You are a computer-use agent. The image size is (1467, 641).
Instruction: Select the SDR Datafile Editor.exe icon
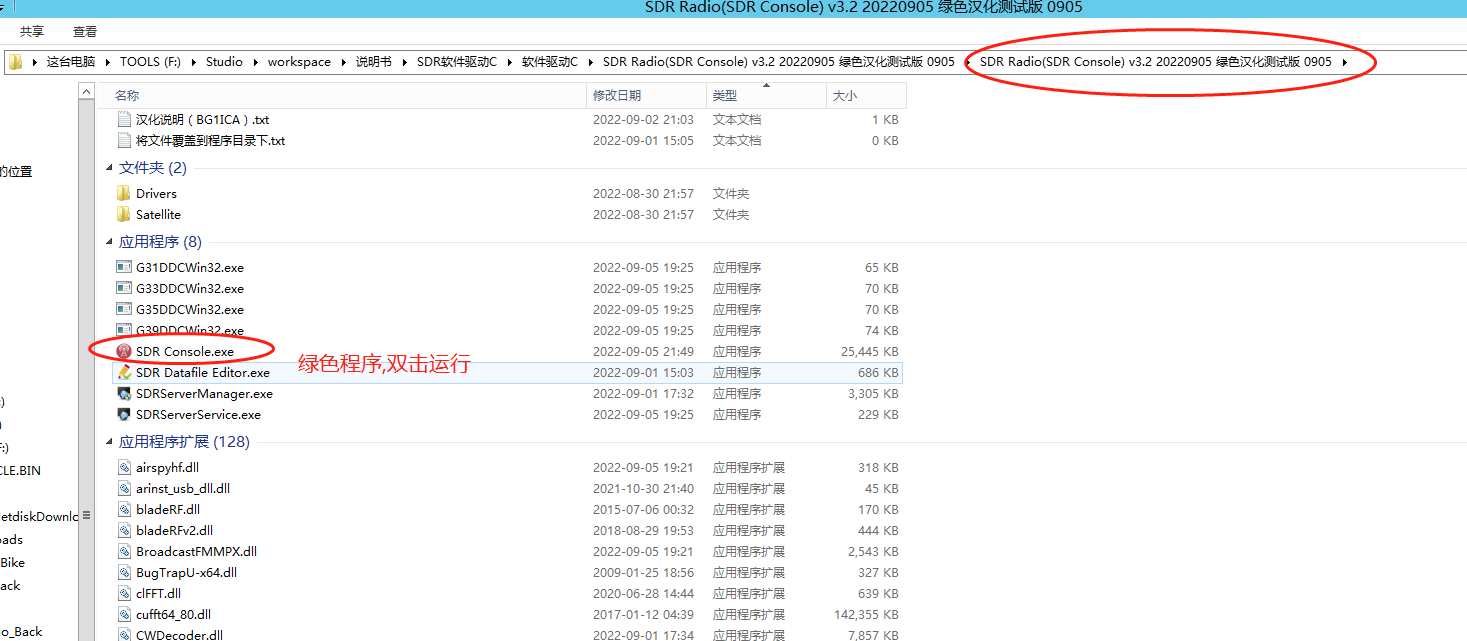tap(124, 372)
